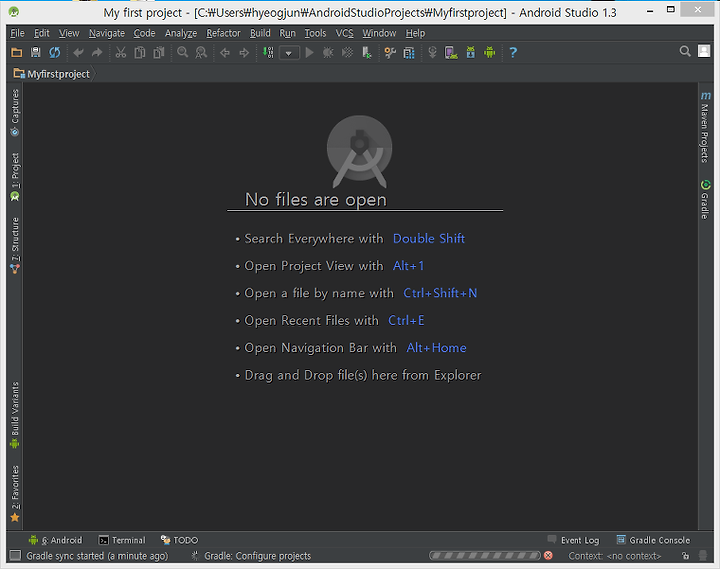This screenshot has height=569, width=720.
Task: Show the Gradle tool window on the right
Action: tap(705, 199)
